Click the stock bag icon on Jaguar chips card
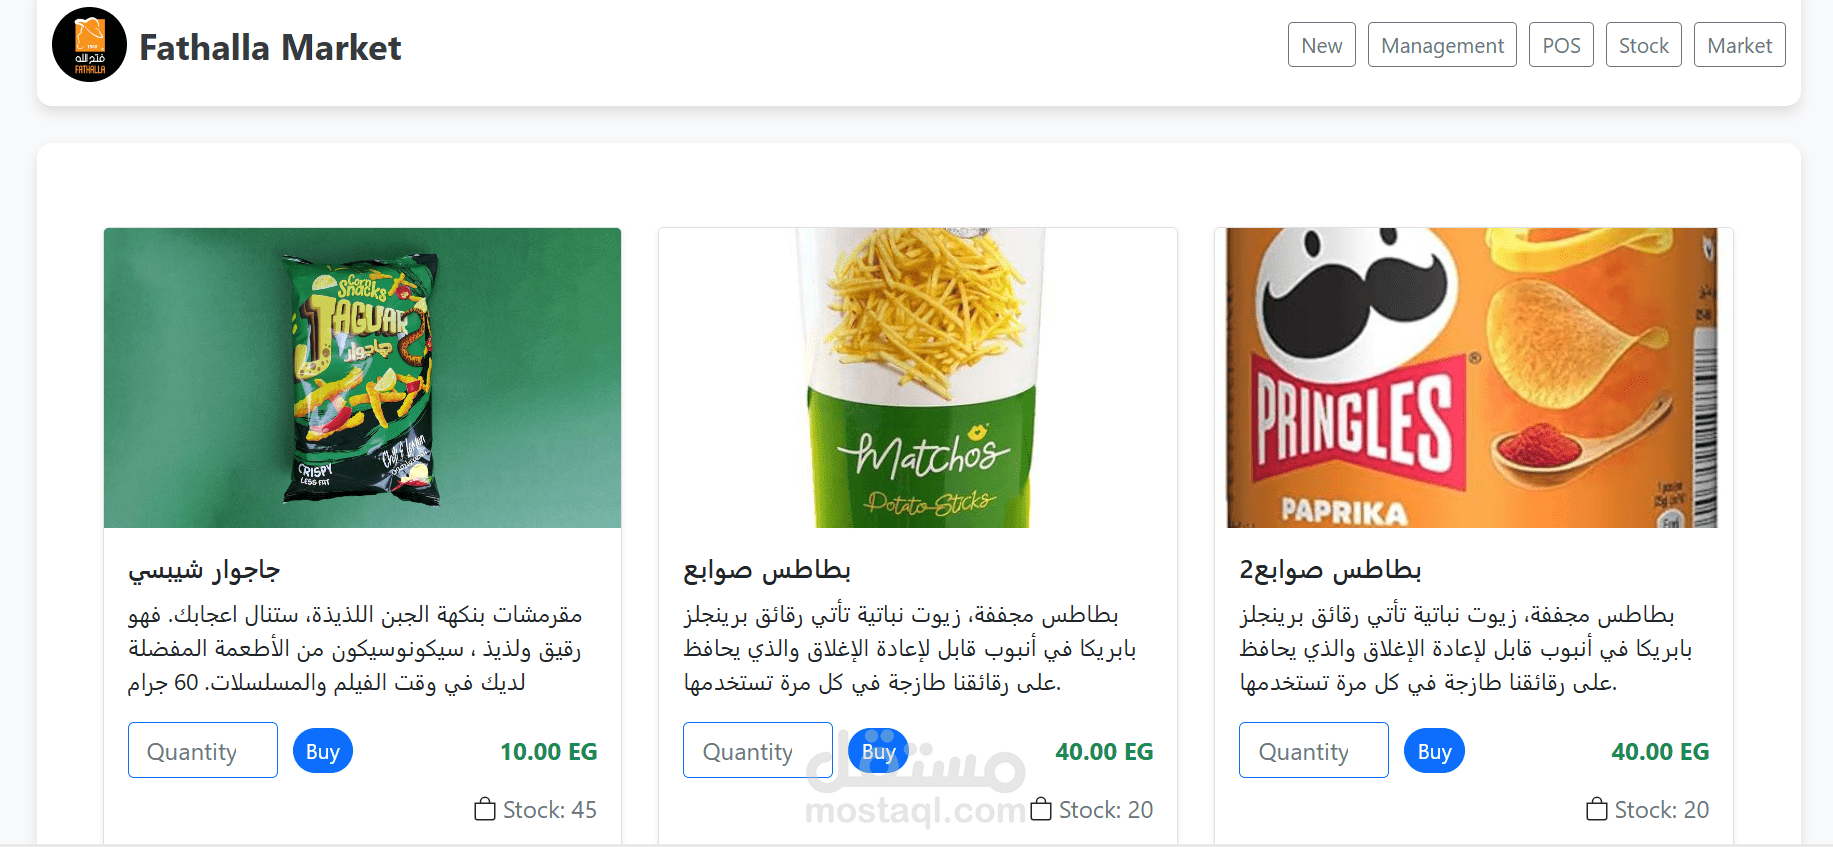Image resolution: width=1833 pixels, height=847 pixels. click(485, 809)
